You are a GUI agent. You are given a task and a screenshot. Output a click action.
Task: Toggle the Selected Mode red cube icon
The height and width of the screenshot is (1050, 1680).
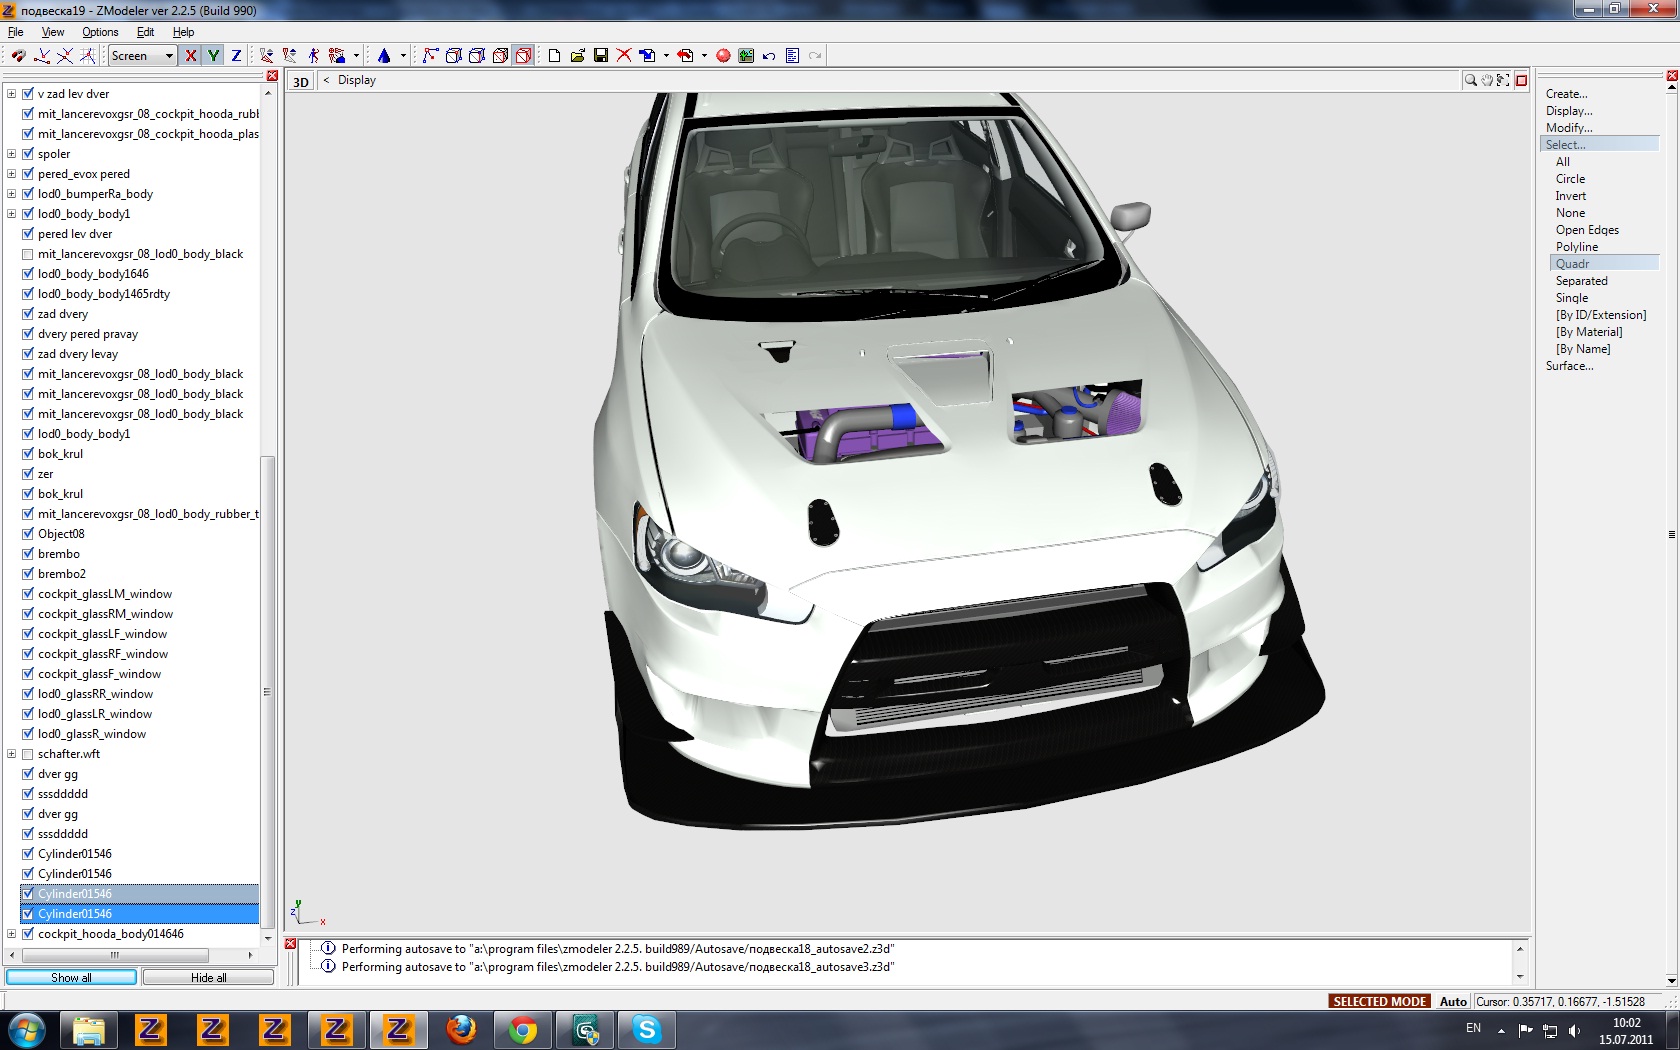click(523, 56)
